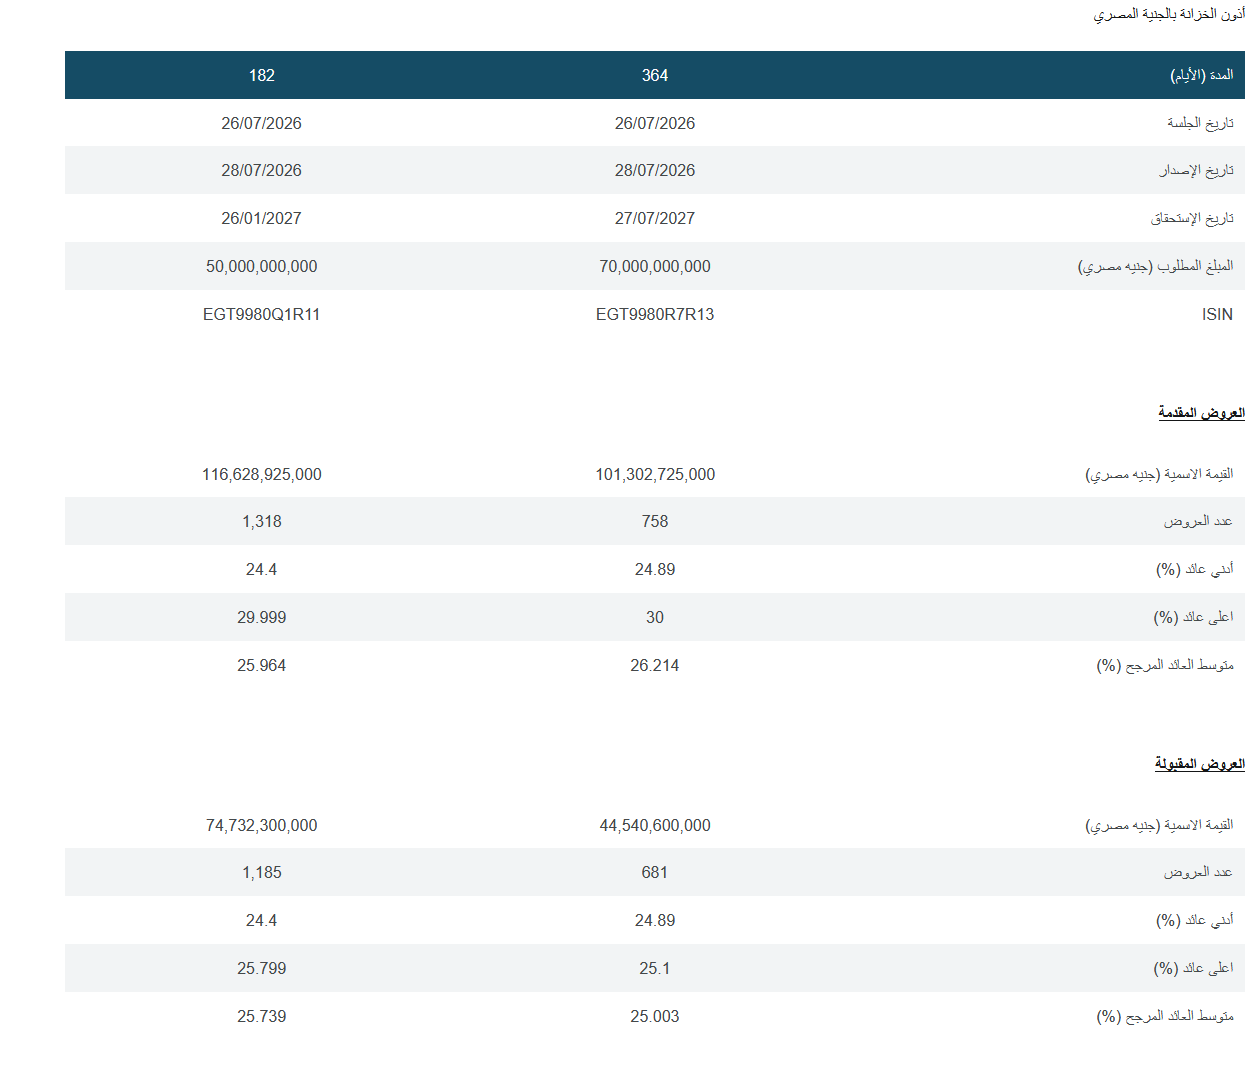Viewport: 1248px width, 1073px height.
Task: Click accepted face value 74,732,300,000
Action: (262, 825)
